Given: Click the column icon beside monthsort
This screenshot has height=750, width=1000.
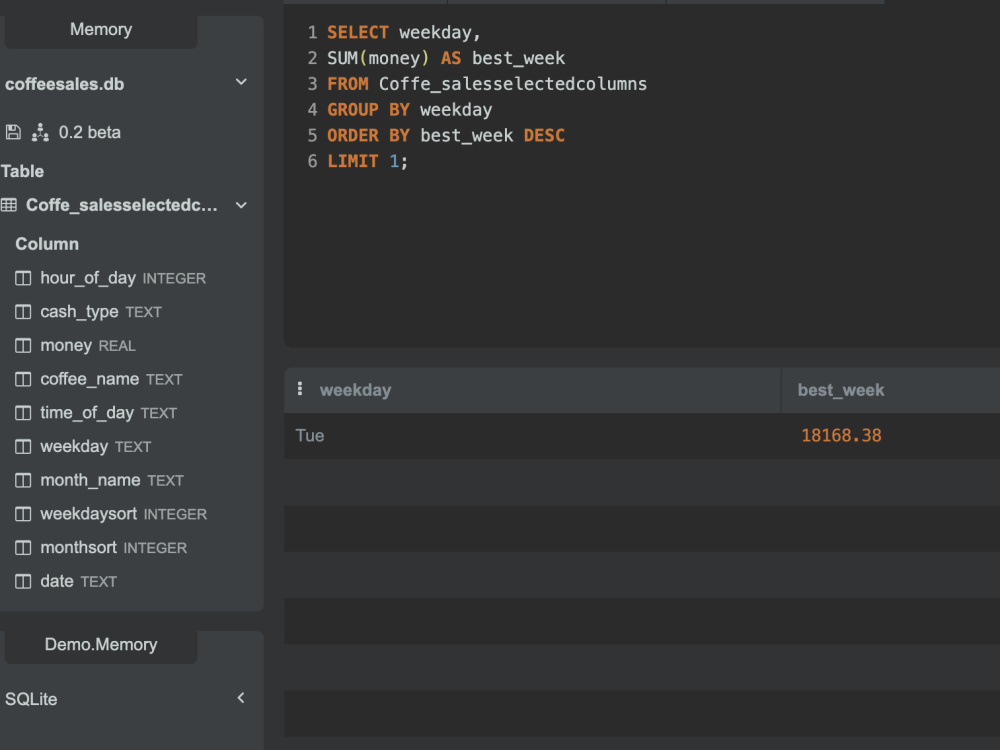Looking at the screenshot, I should tap(23, 548).
